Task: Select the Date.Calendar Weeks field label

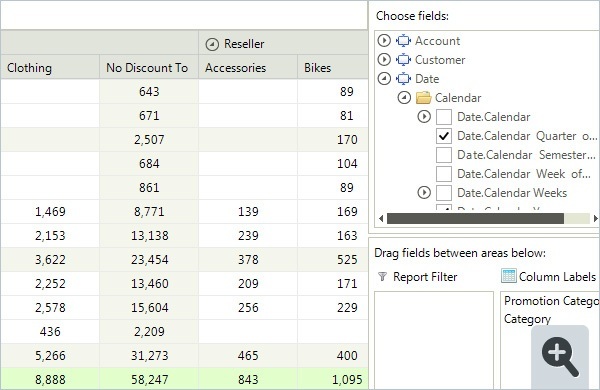Action: [x=512, y=193]
